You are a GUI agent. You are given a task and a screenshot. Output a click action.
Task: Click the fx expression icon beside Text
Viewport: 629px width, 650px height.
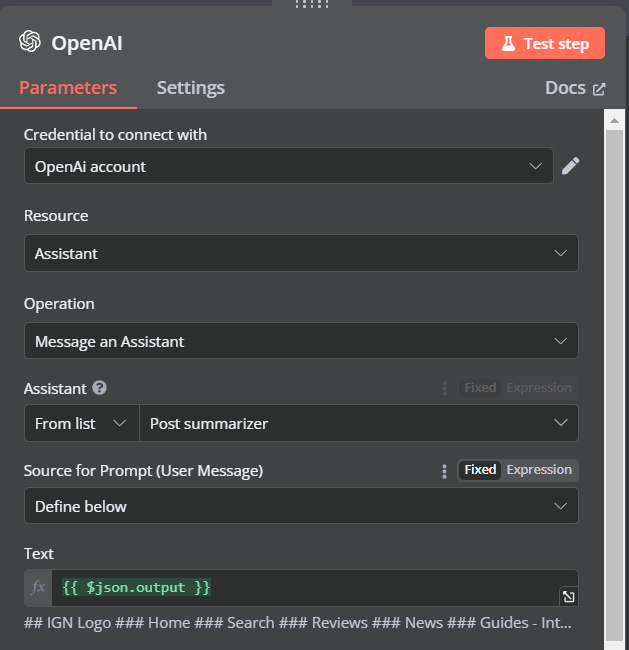tap(38, 587)
